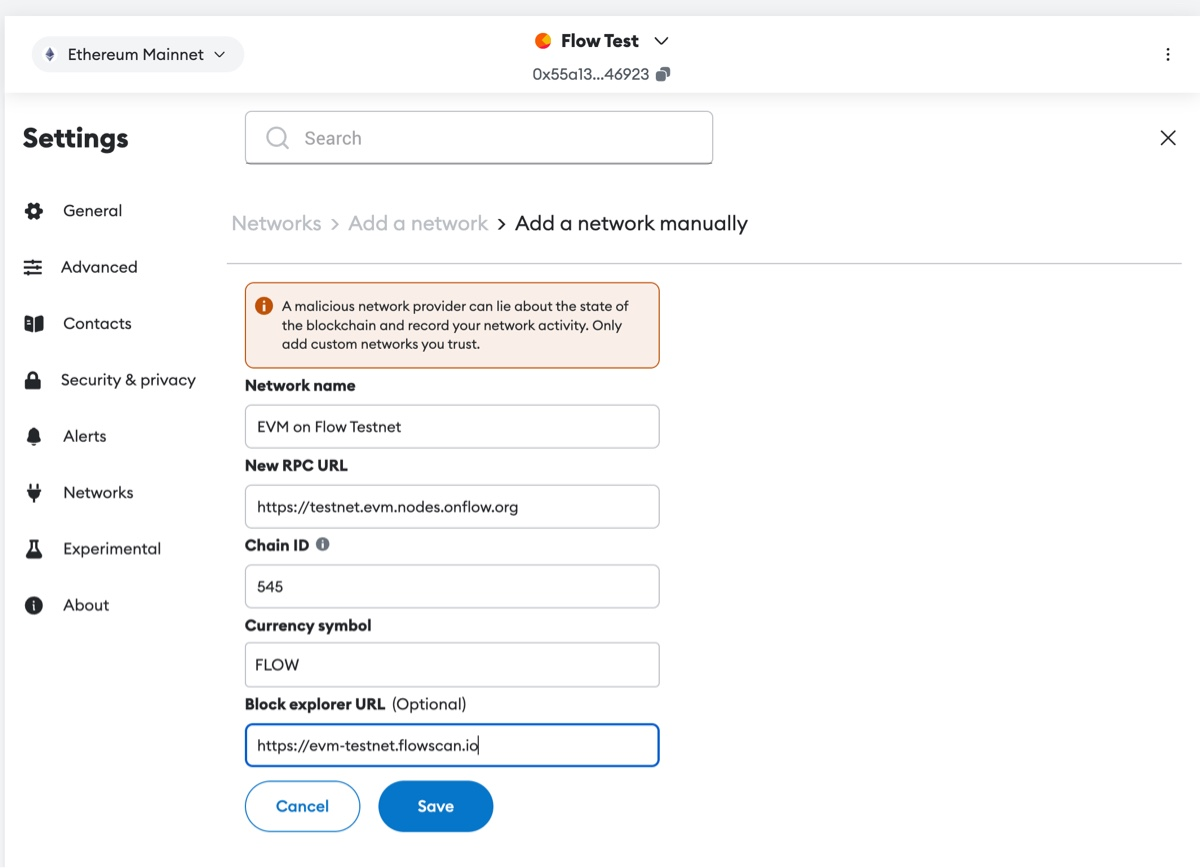This screenshot has width=1200, height=868.
Task: Click the Contacts book icon
Action: (x=34, y=324)
